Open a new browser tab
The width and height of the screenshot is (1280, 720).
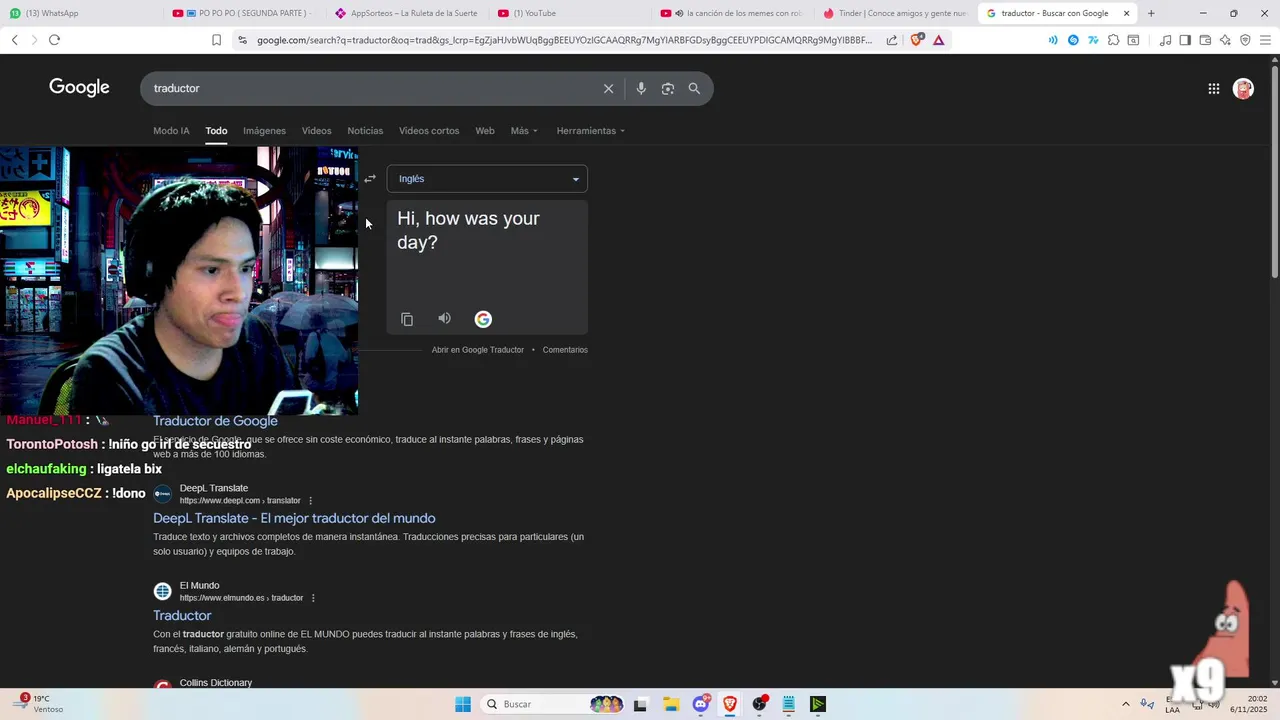point(1151,13)
